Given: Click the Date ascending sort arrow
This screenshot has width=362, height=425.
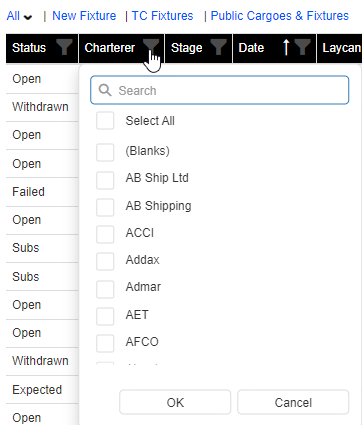Looking at the screenshot, I should click(286, 47).
